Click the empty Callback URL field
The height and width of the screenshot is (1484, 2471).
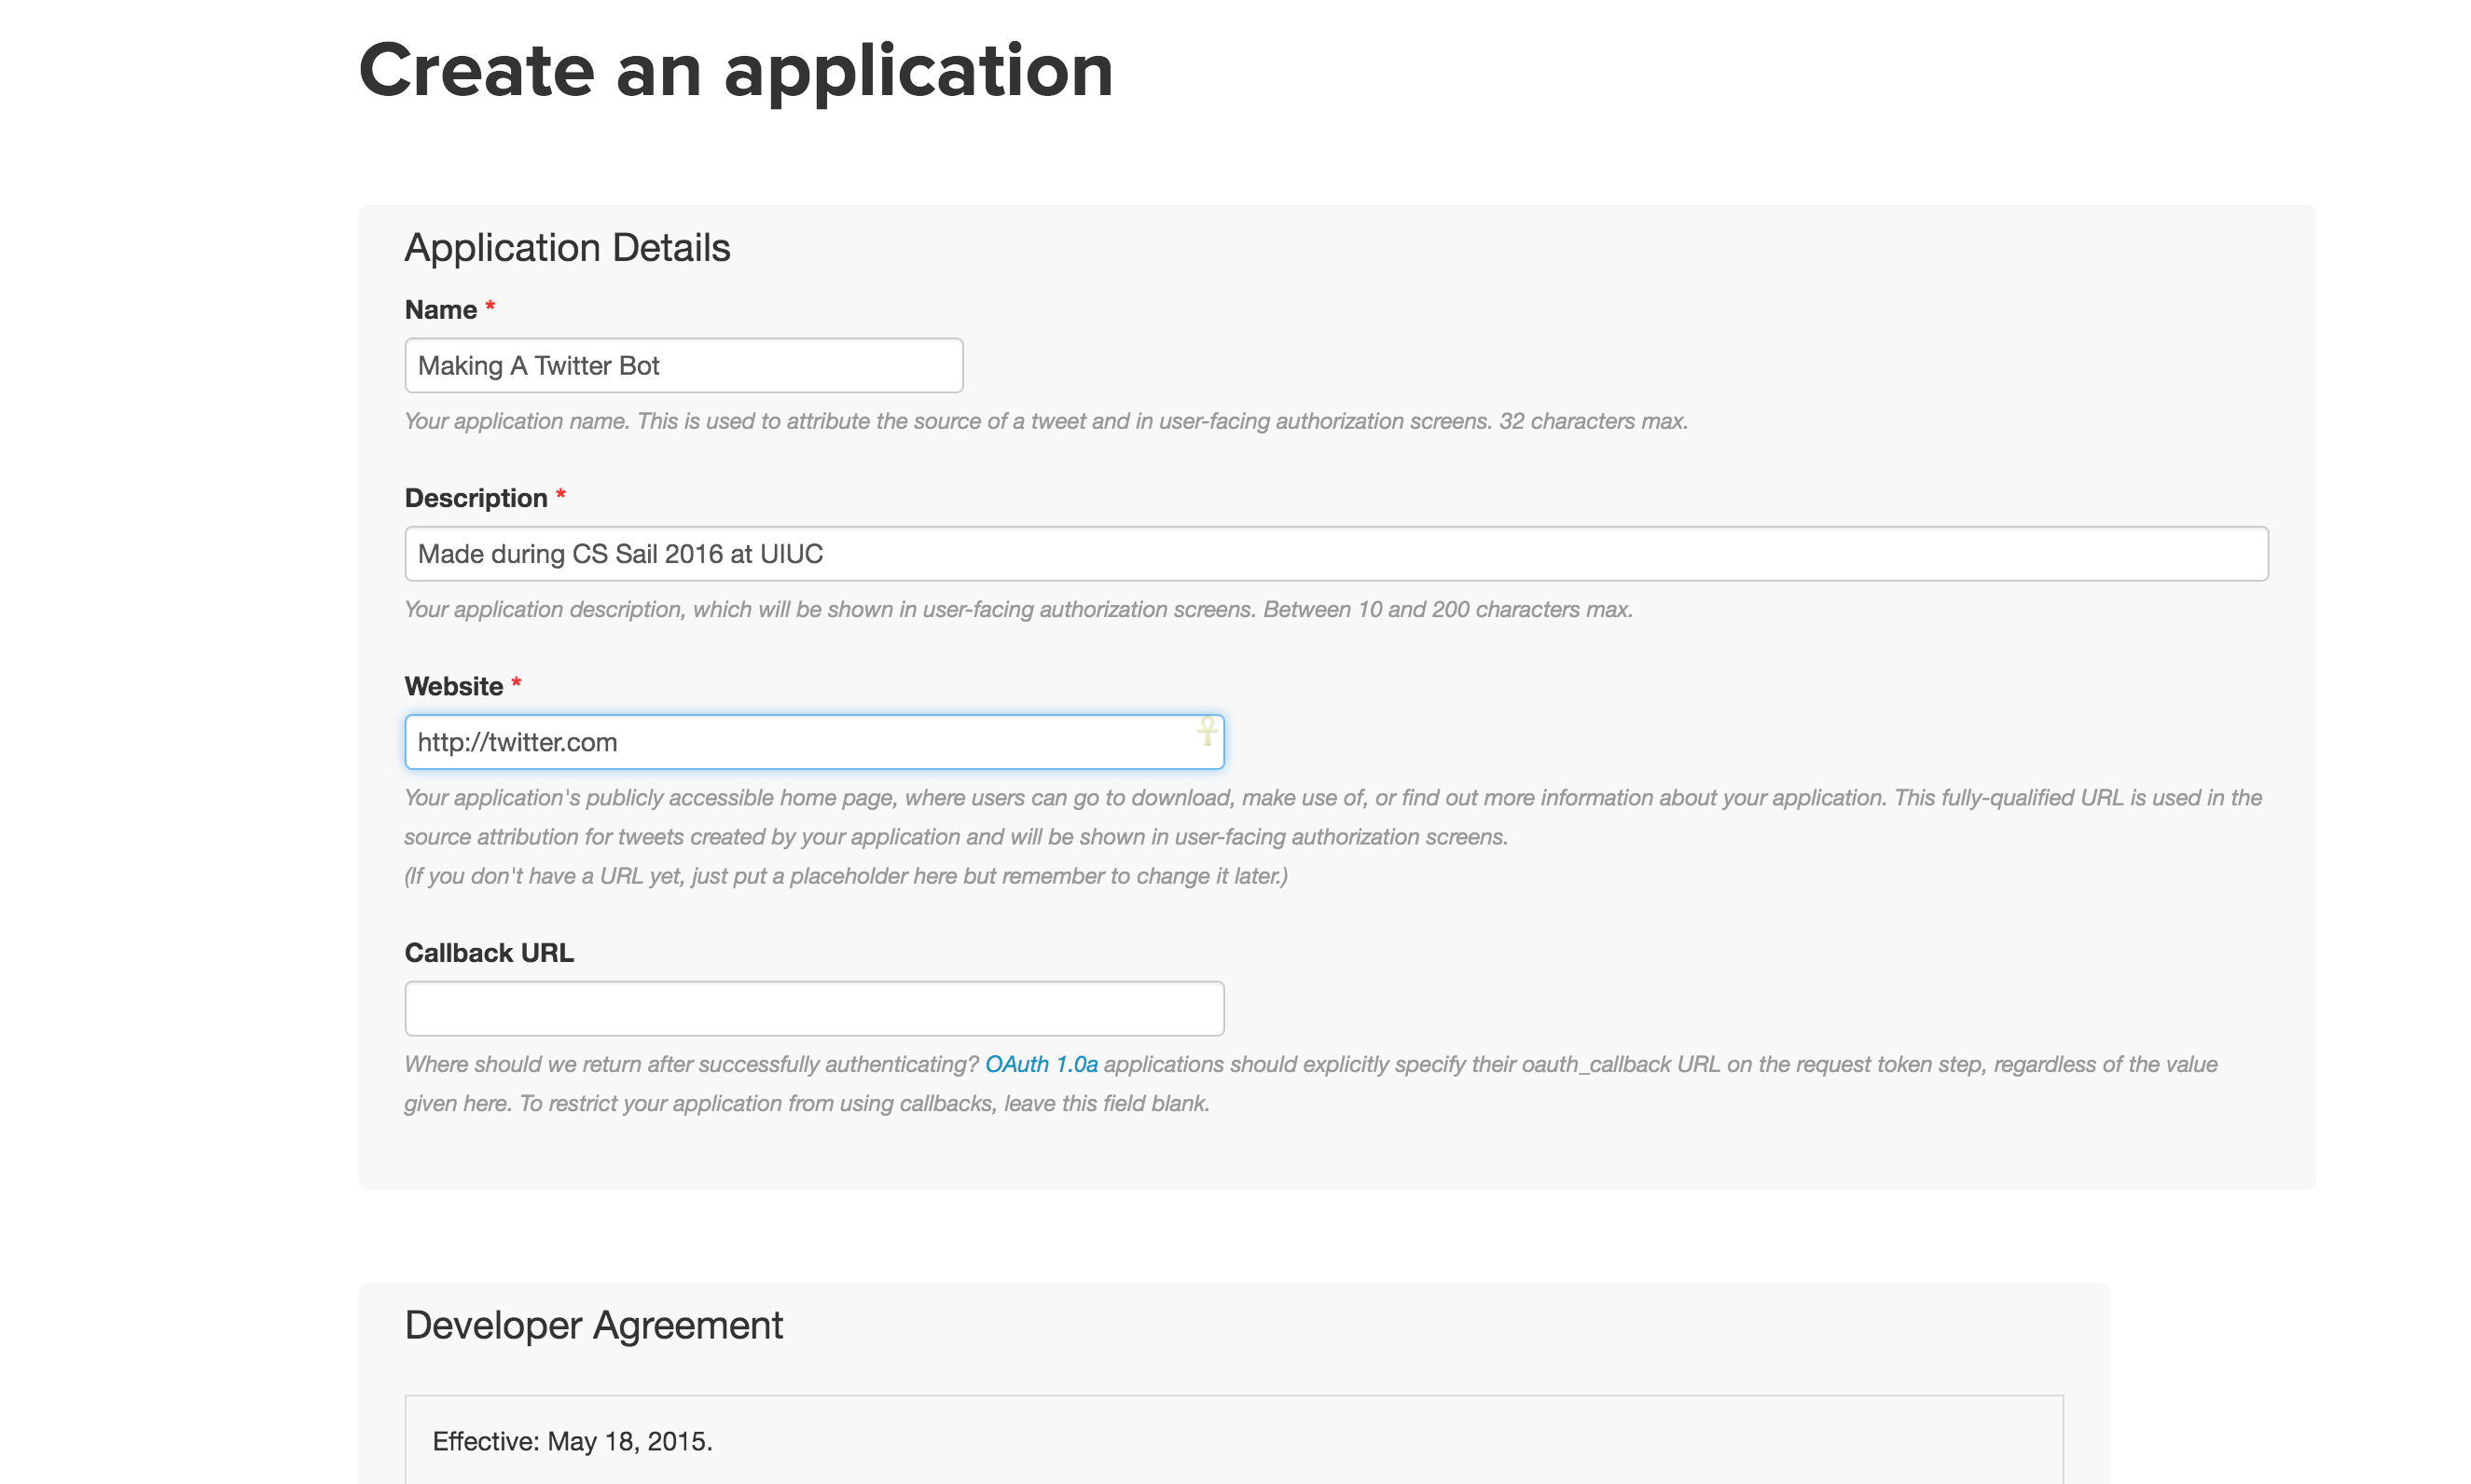click(x=814, y=1008)
